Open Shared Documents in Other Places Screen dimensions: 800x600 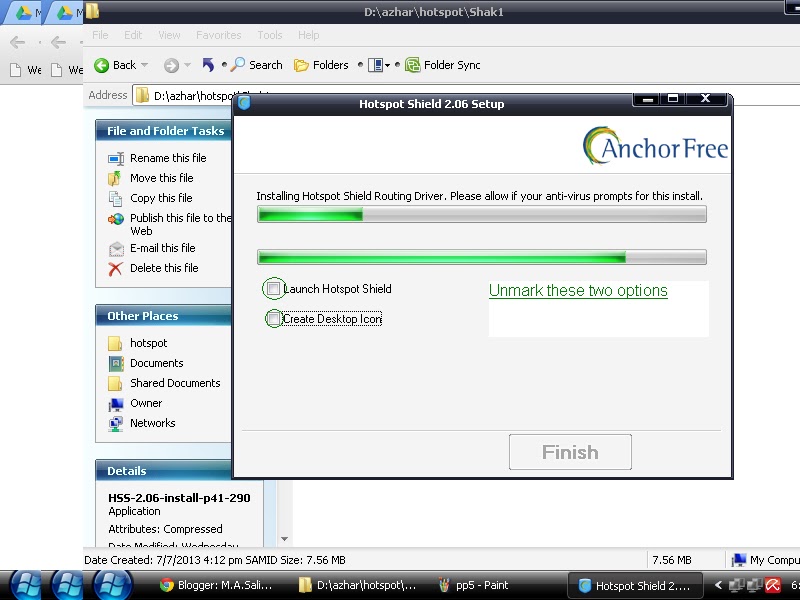pyautogui.click(x=175, y=383)
